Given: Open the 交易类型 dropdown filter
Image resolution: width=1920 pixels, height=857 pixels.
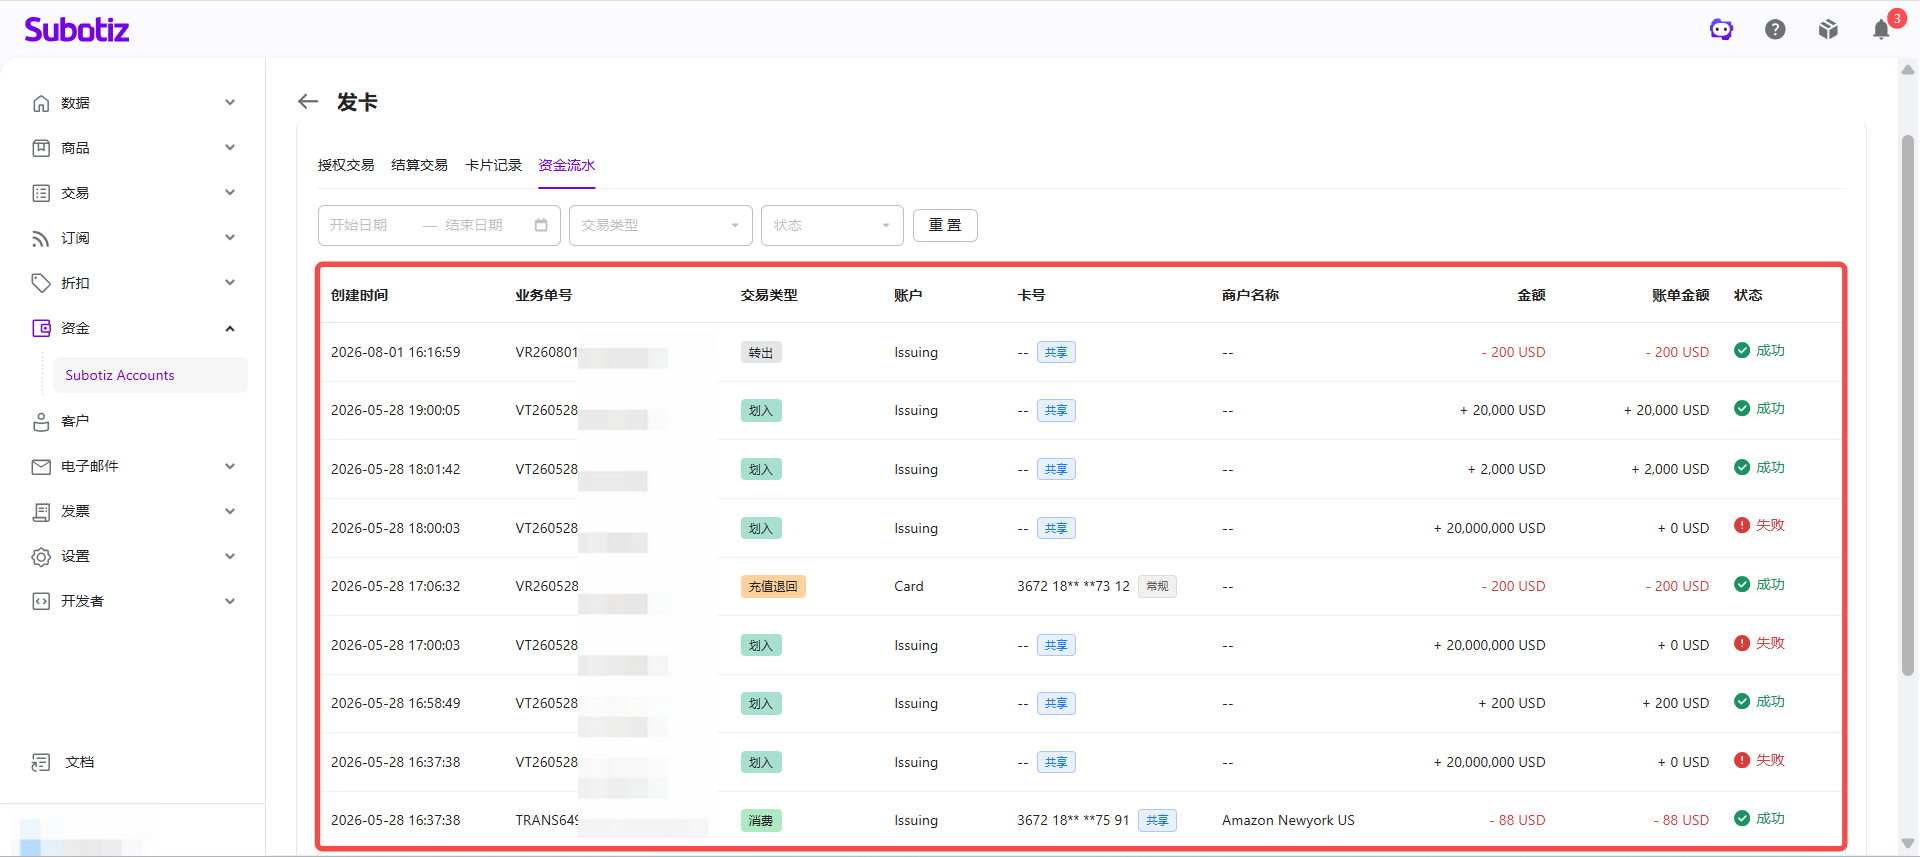Looking at the screenshot, I should (x=660, y=225).
